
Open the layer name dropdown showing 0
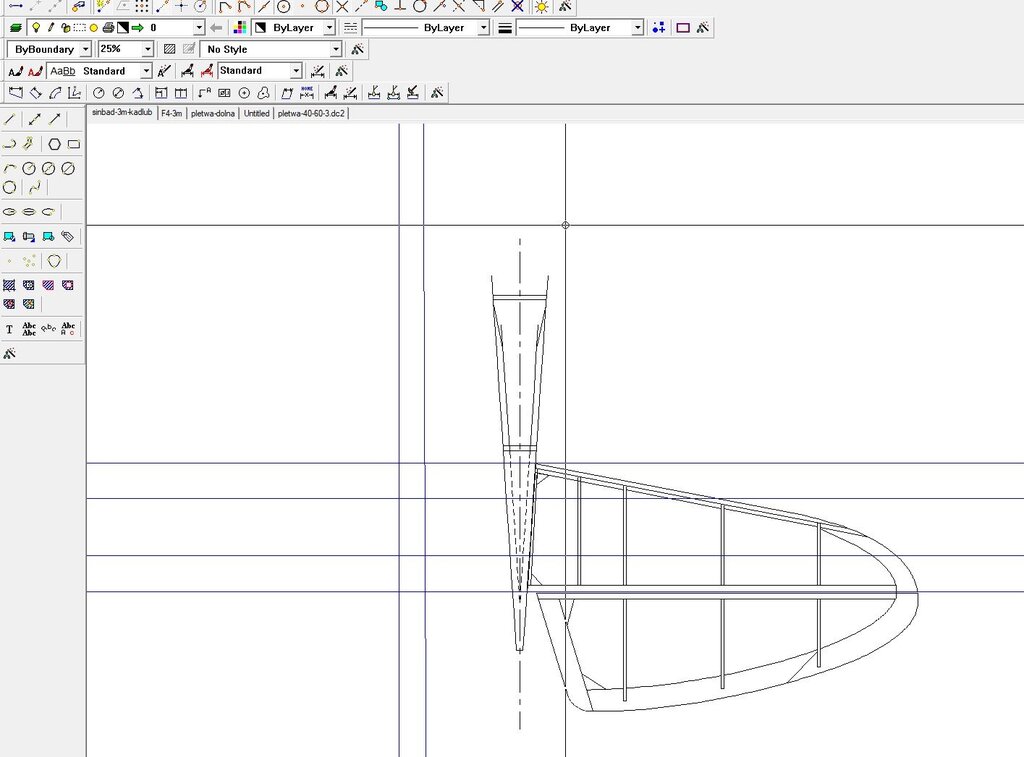click(199, 28)
